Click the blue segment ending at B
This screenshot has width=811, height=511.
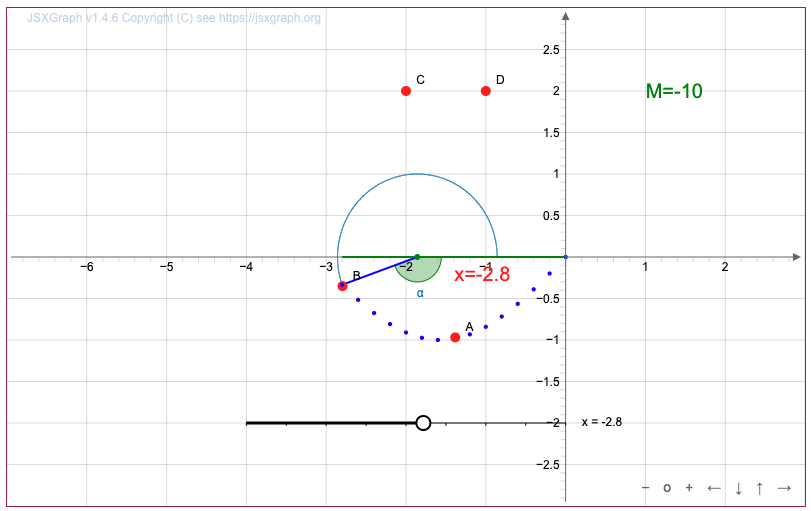[380, 271]
